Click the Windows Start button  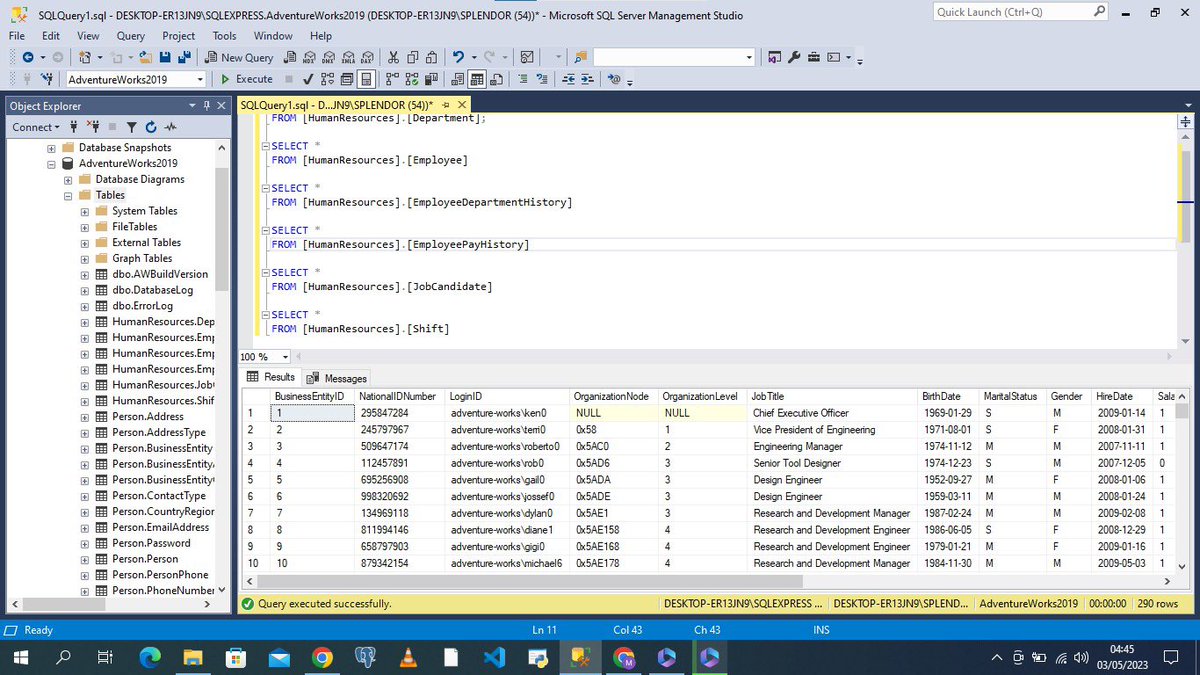[21, 657]
